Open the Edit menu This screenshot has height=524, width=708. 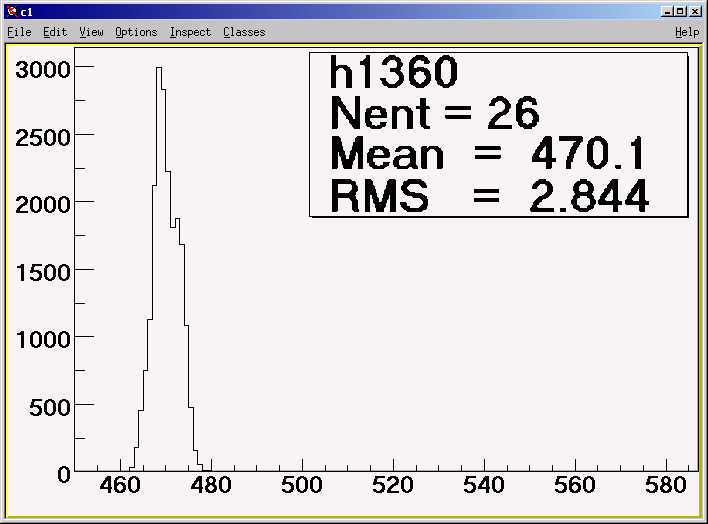coord(55,32)
